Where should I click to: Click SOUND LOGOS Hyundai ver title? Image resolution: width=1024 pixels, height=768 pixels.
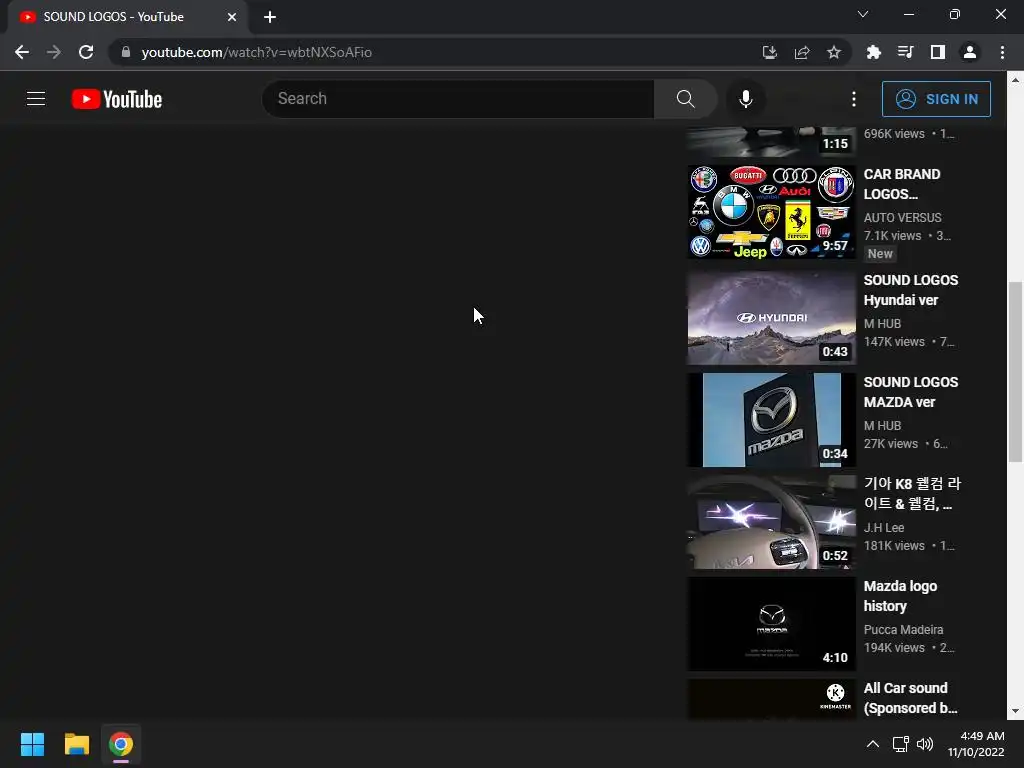click(911, 290)
